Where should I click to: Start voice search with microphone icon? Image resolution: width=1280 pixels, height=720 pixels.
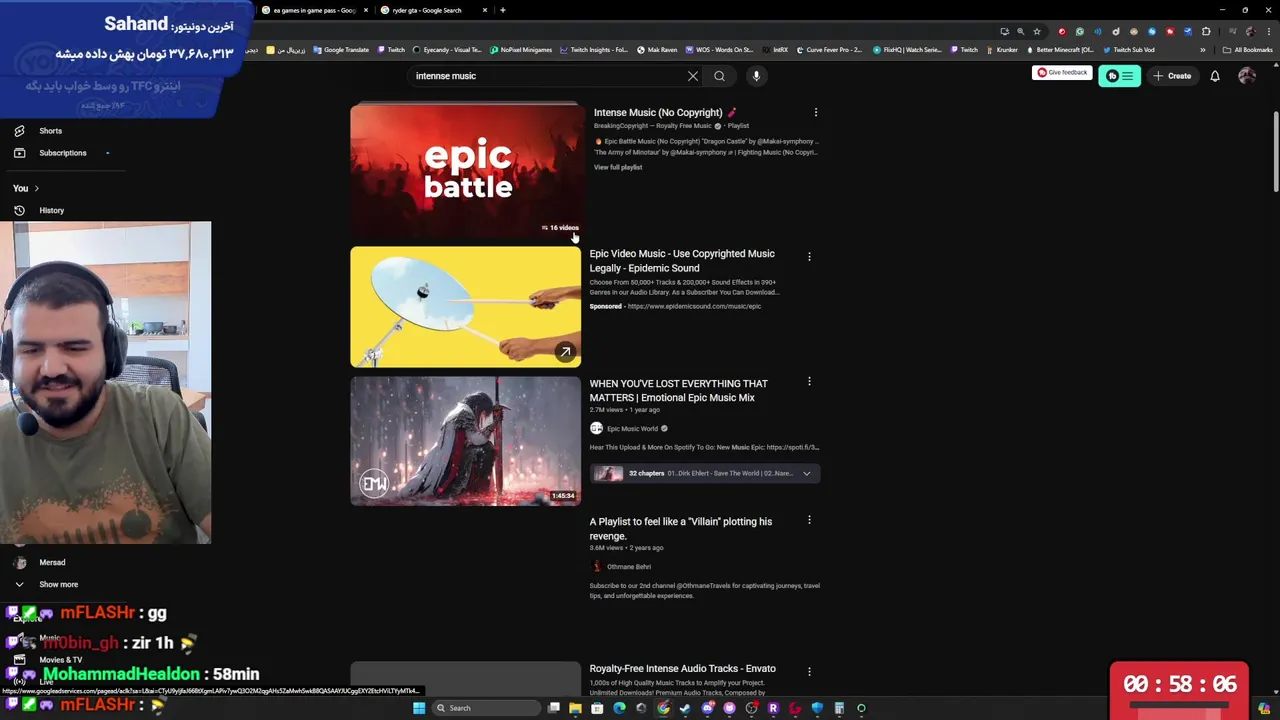pos(756,76)
